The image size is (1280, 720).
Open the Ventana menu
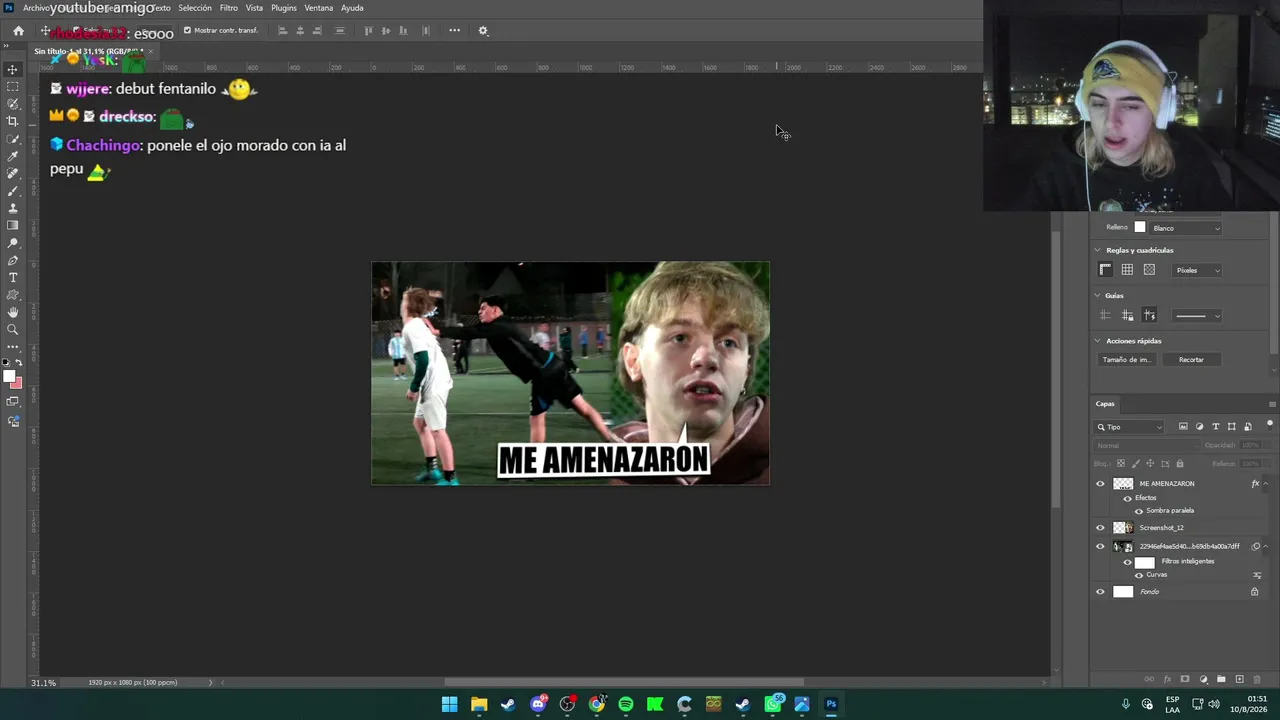pyautogui.click(x=319, y=8)
